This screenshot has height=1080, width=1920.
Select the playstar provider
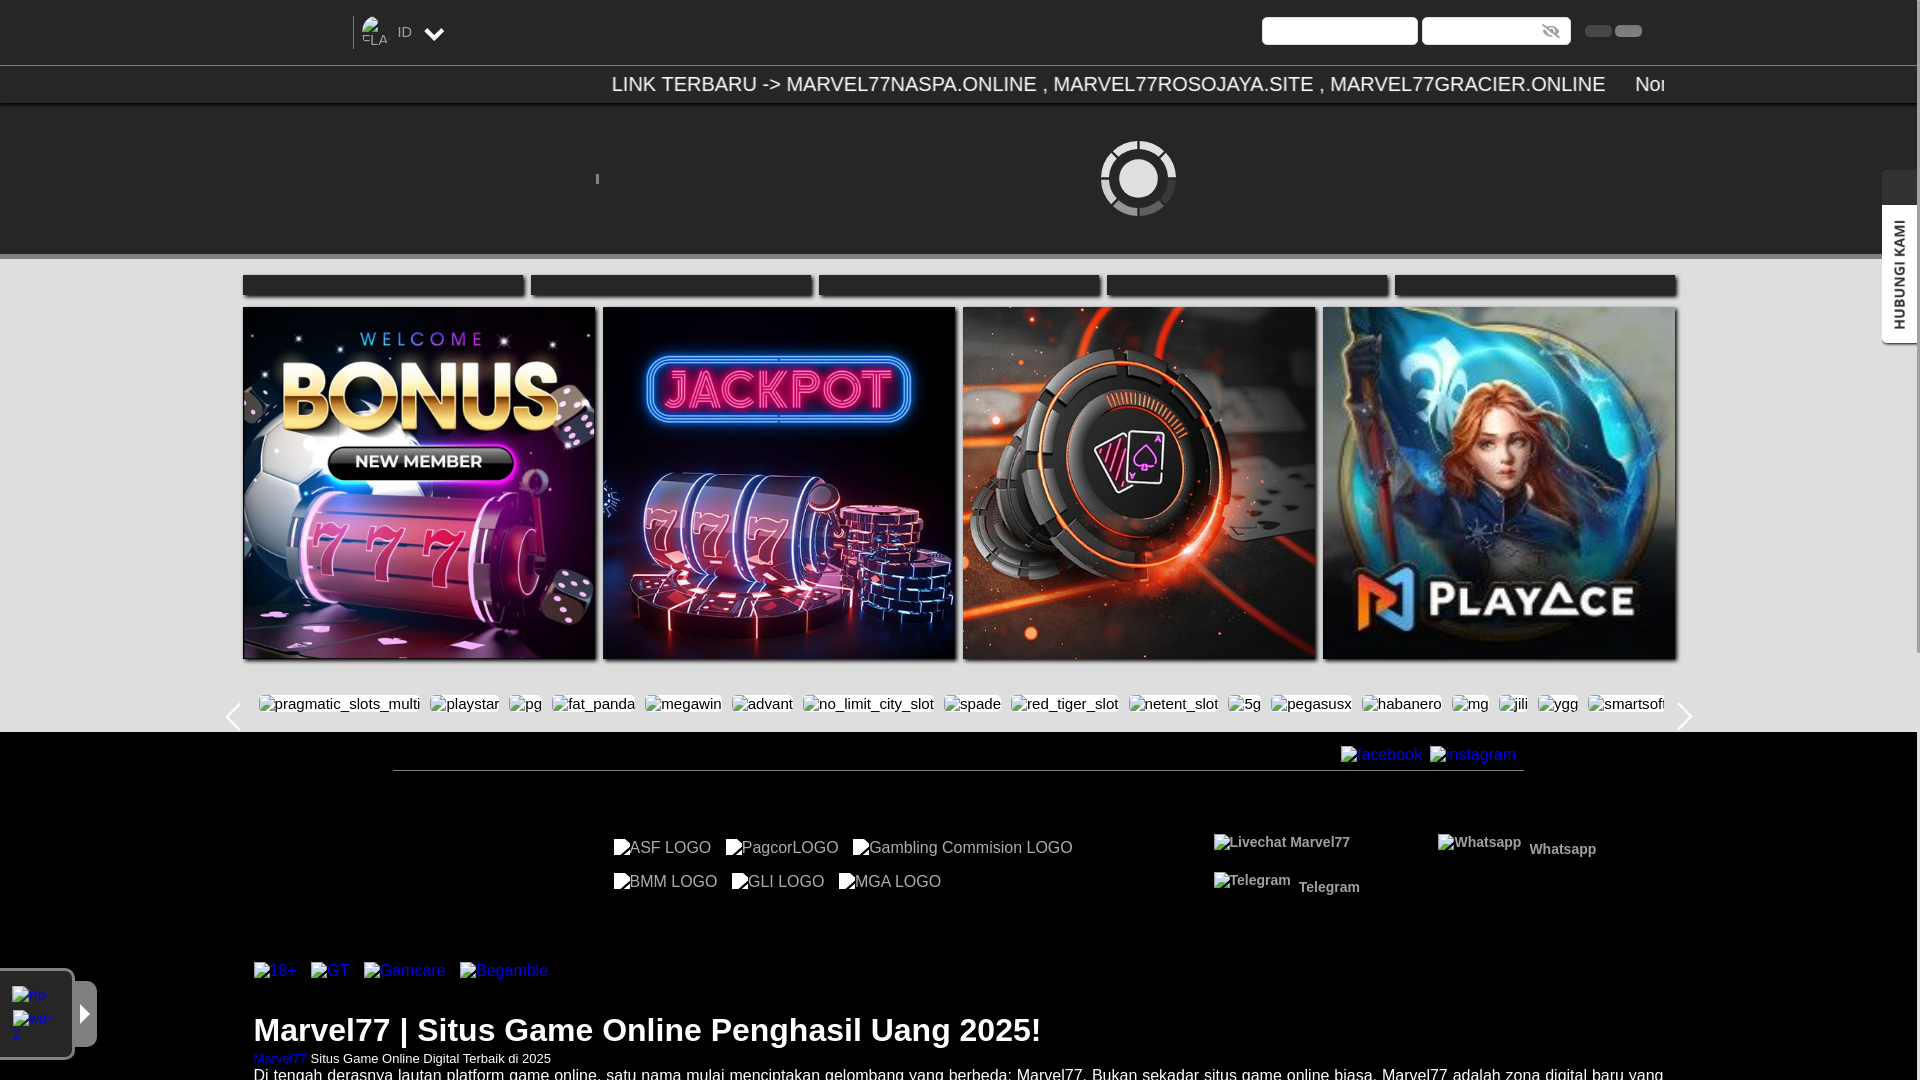pyautogui.click(x=465, y=704)
